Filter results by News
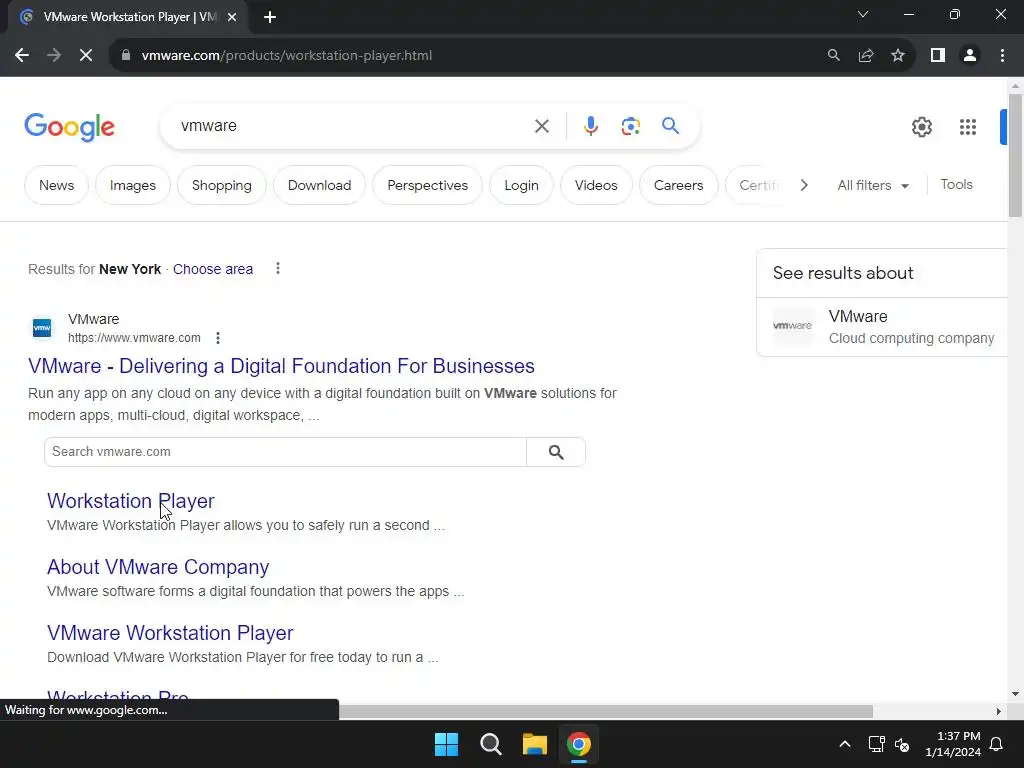This screenshot has height=768, width=1024. (x=56, y=185)
